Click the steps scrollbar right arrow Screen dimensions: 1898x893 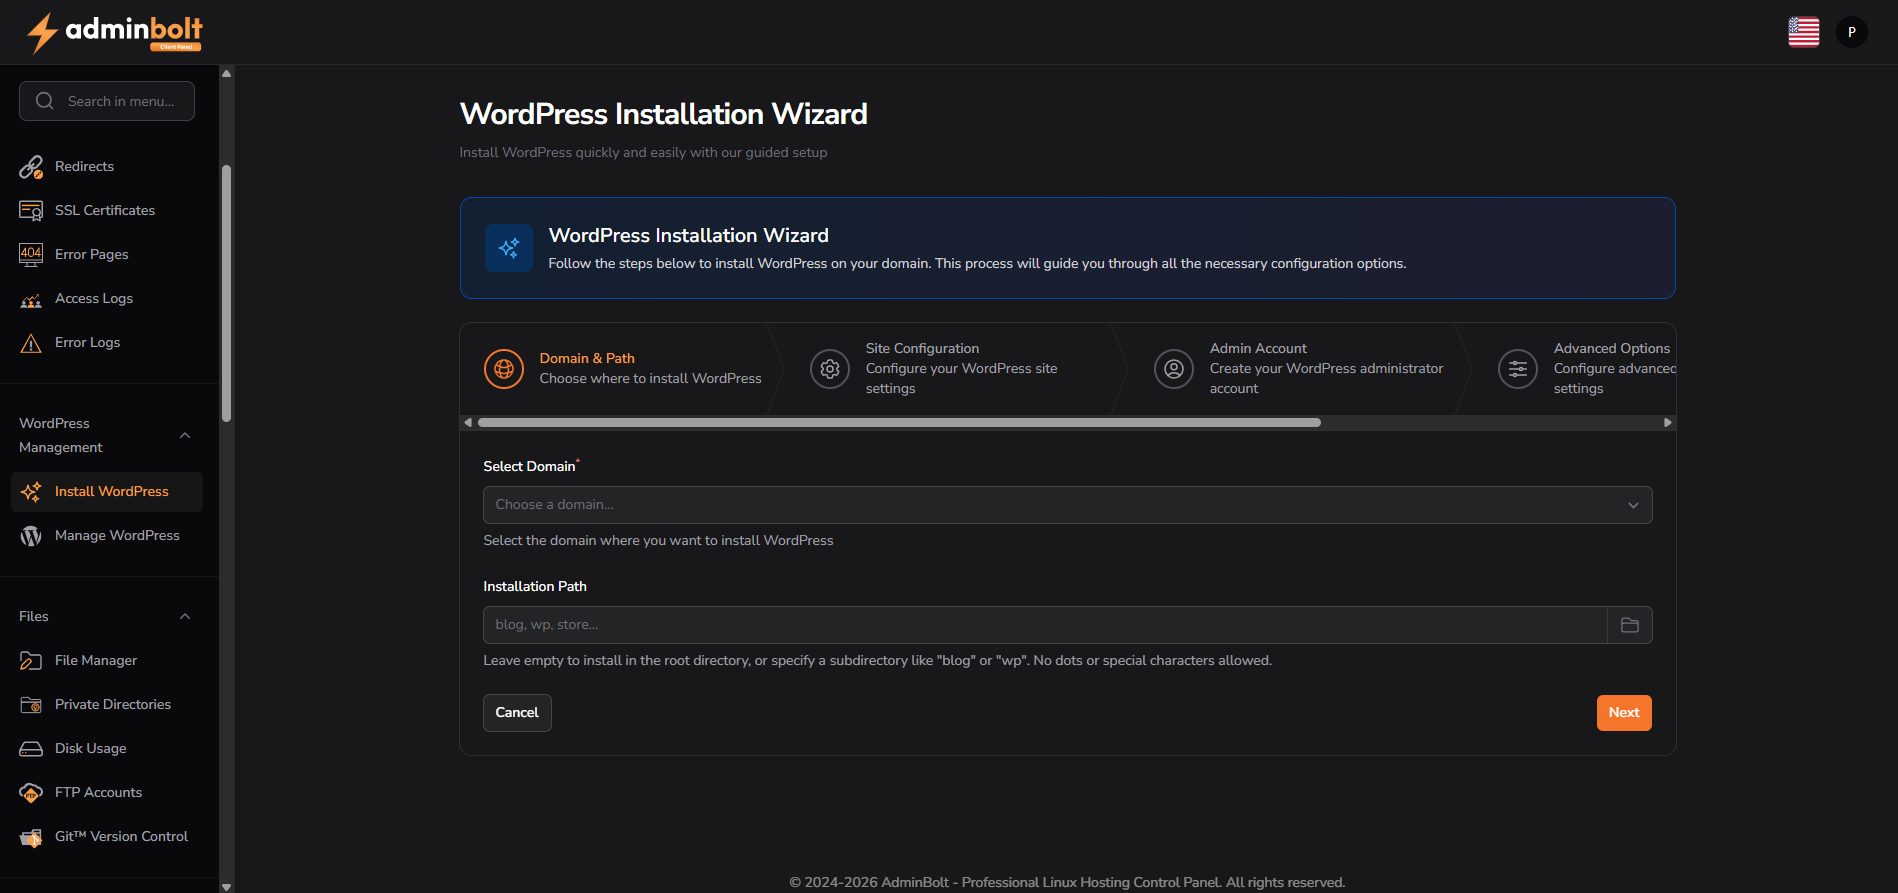tap(1667, 423)
